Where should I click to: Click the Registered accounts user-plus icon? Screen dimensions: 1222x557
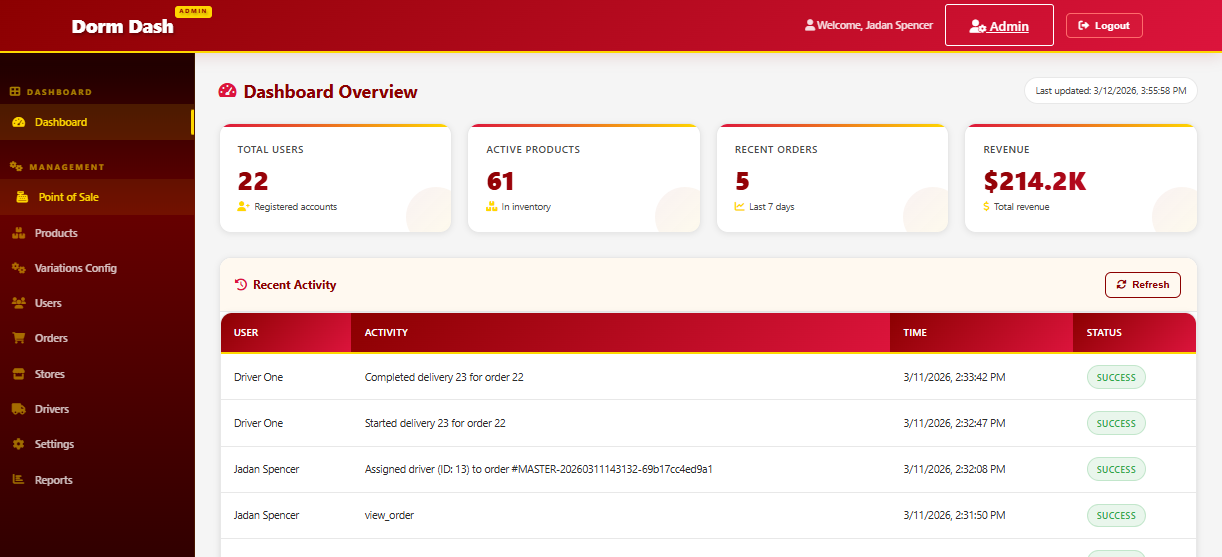[x=243, y=207]
